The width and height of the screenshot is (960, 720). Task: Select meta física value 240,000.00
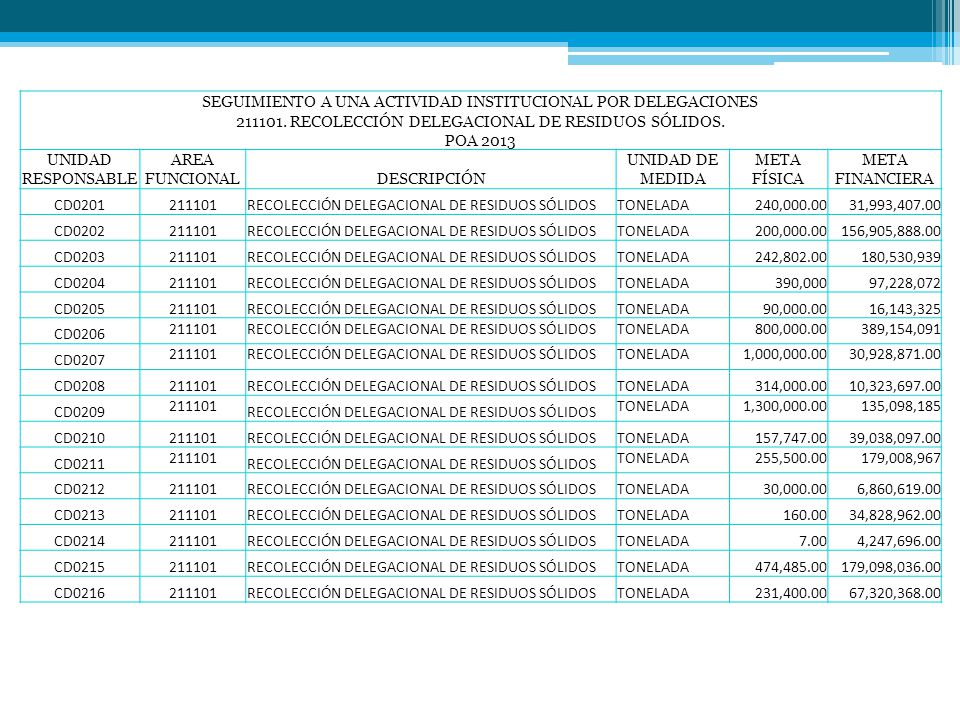pyautogui.click(x=790, y=205)
